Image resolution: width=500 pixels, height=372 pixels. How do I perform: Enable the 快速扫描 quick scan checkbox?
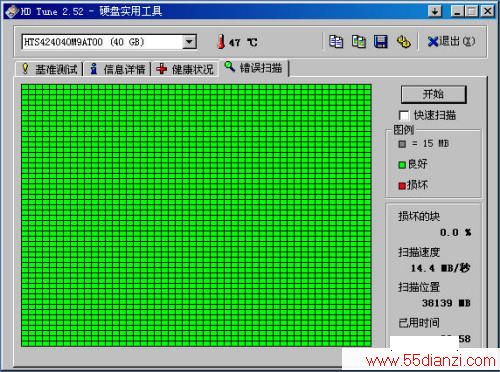coord(404,116)
